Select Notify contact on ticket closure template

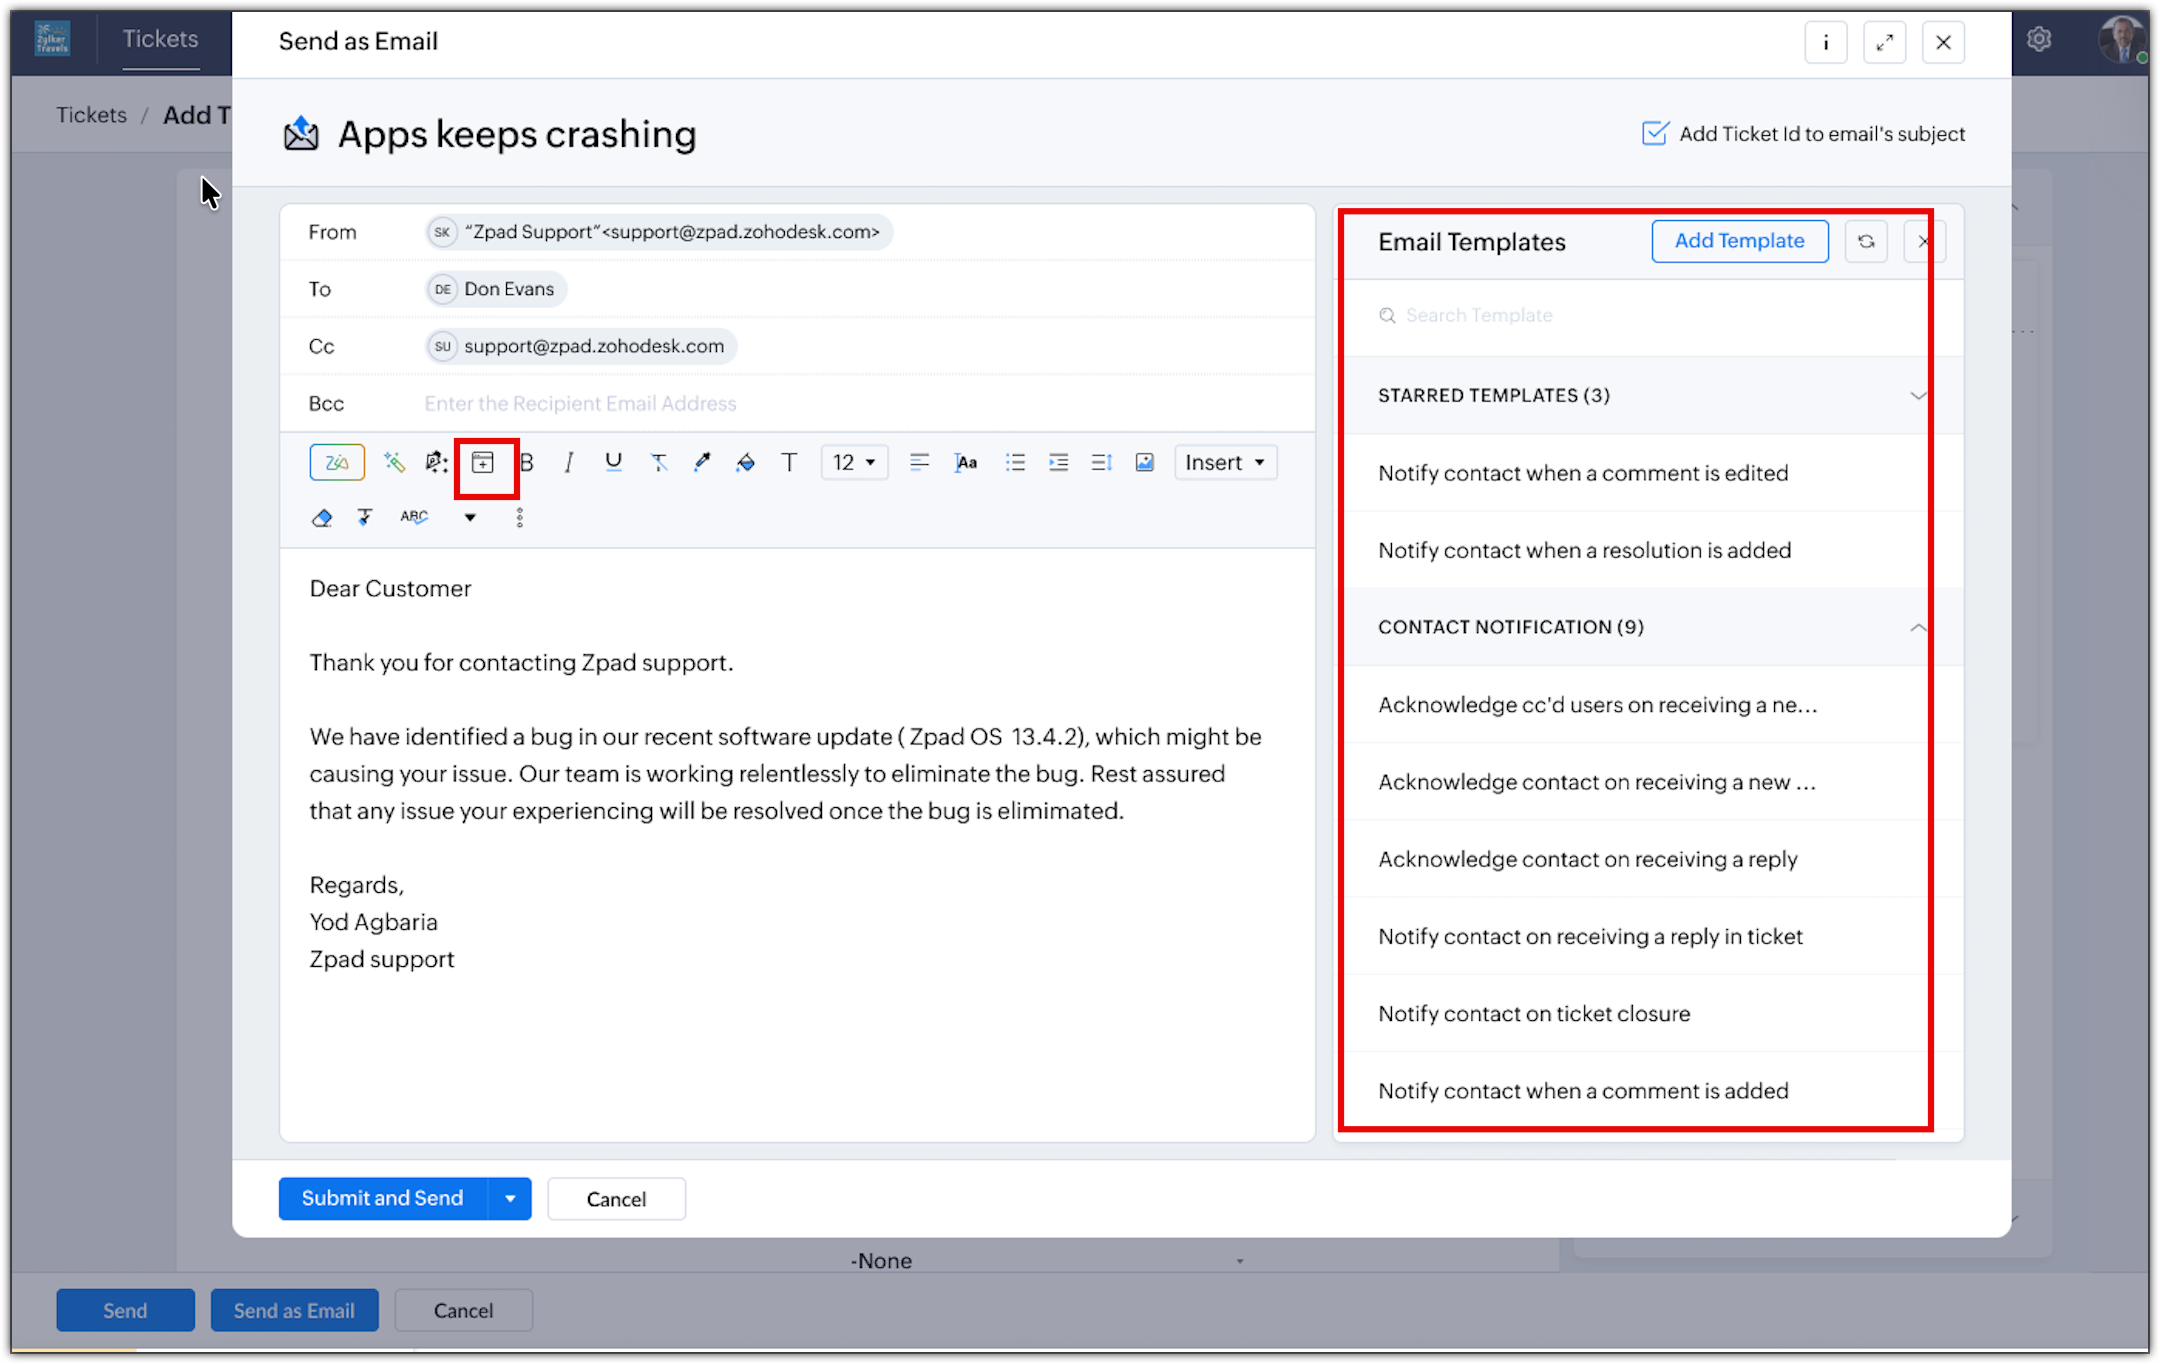[1533, 1013]
